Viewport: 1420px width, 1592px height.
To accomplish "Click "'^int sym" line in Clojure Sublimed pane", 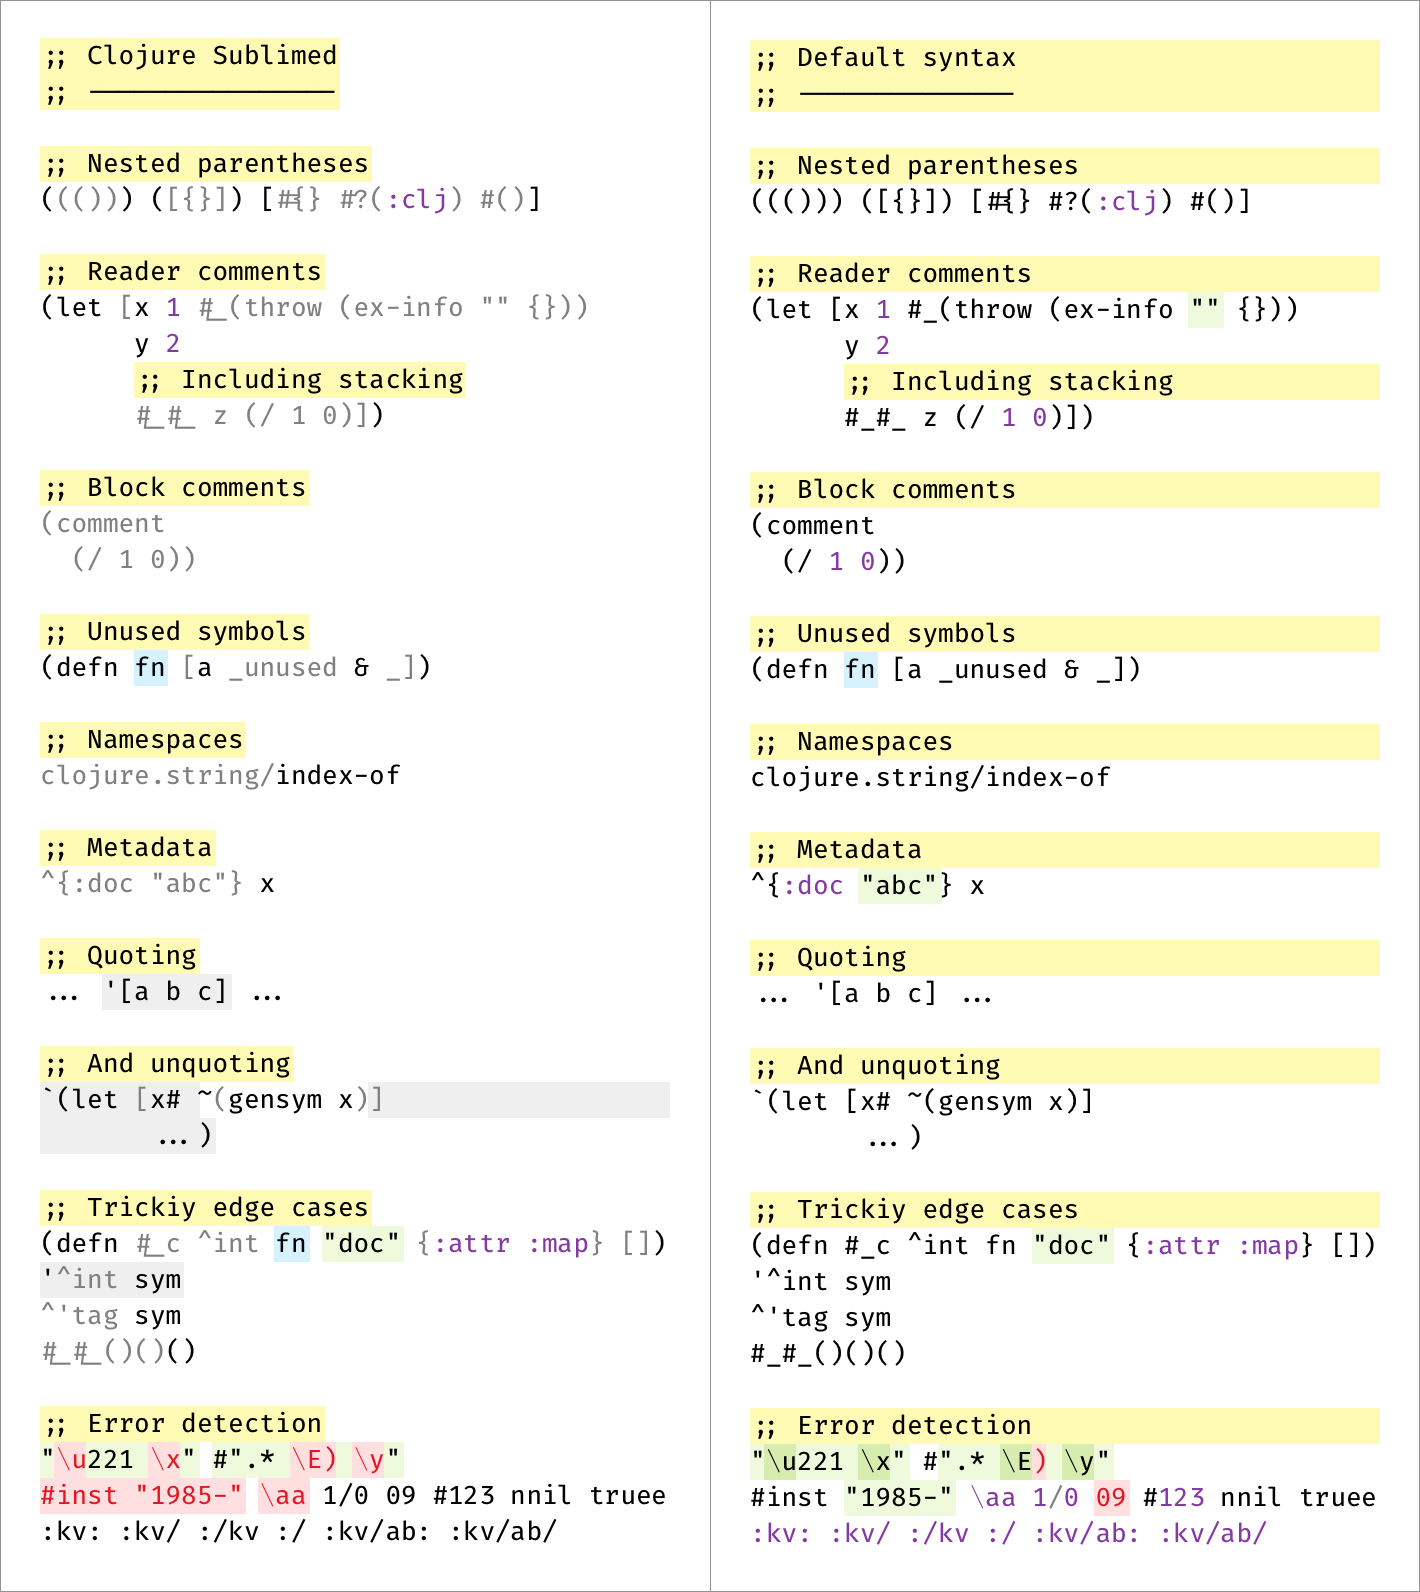I will click(111, 1280).
